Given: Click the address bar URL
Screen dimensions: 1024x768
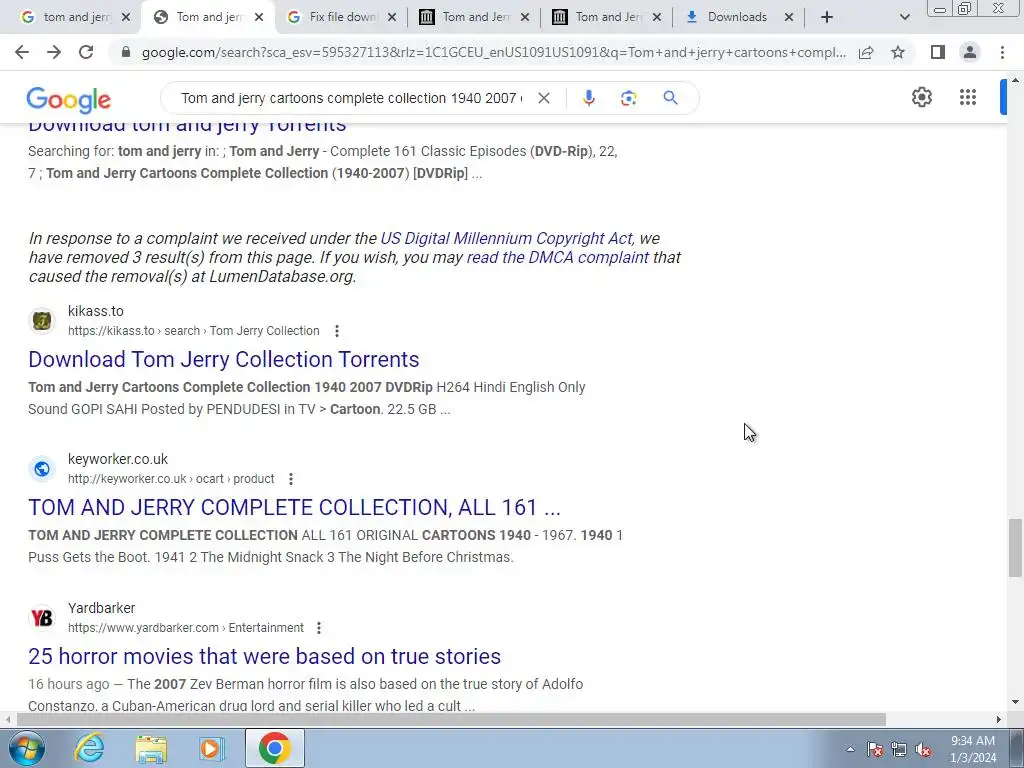Looking at the screenshot, I should click(x=494, y=52).
